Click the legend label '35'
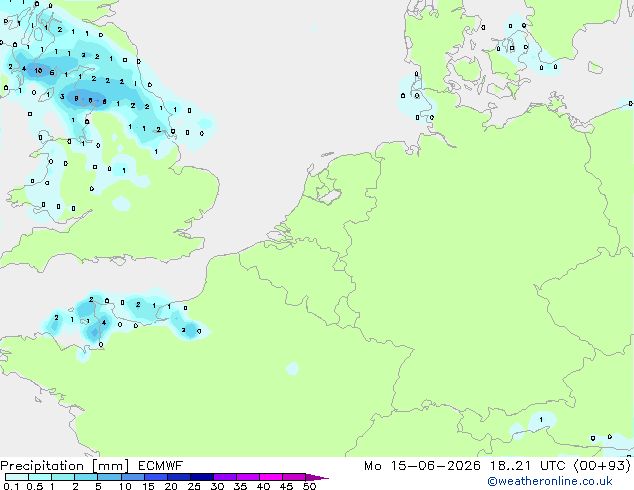Screen dimensions: 634x490 tap(240, 486)
